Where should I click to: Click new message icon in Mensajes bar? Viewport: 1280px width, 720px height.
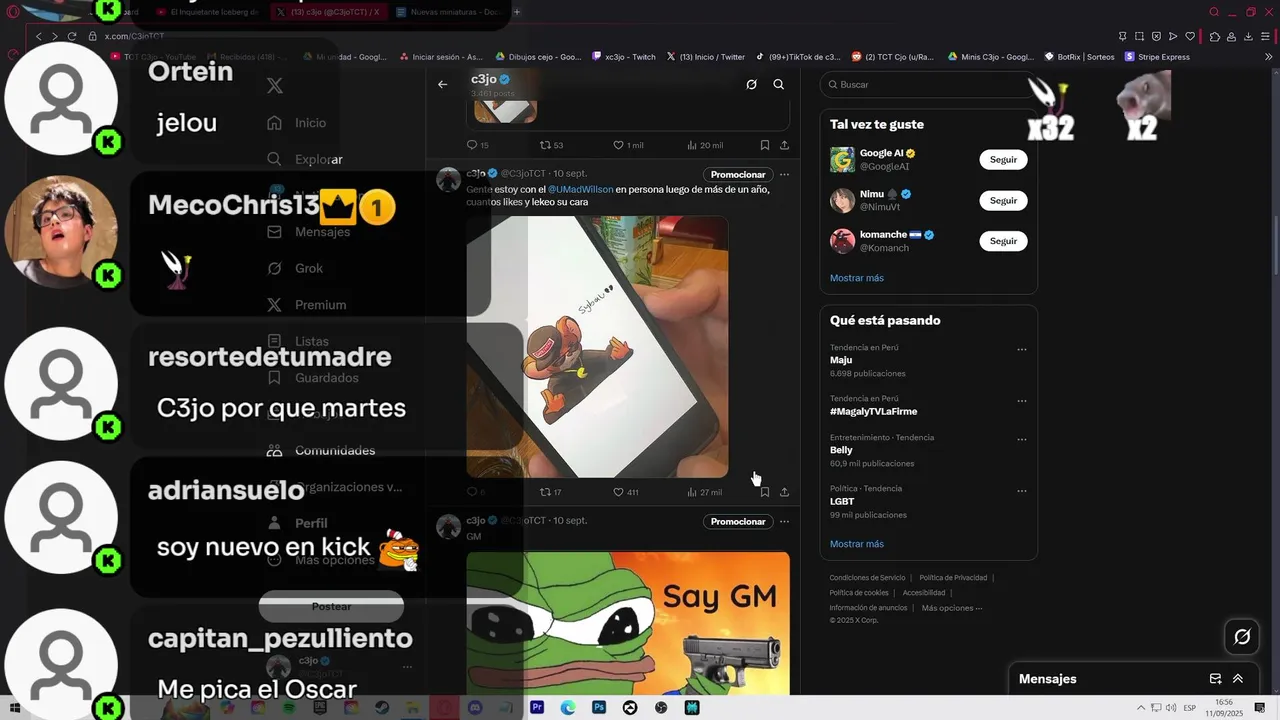[1215, 679]
